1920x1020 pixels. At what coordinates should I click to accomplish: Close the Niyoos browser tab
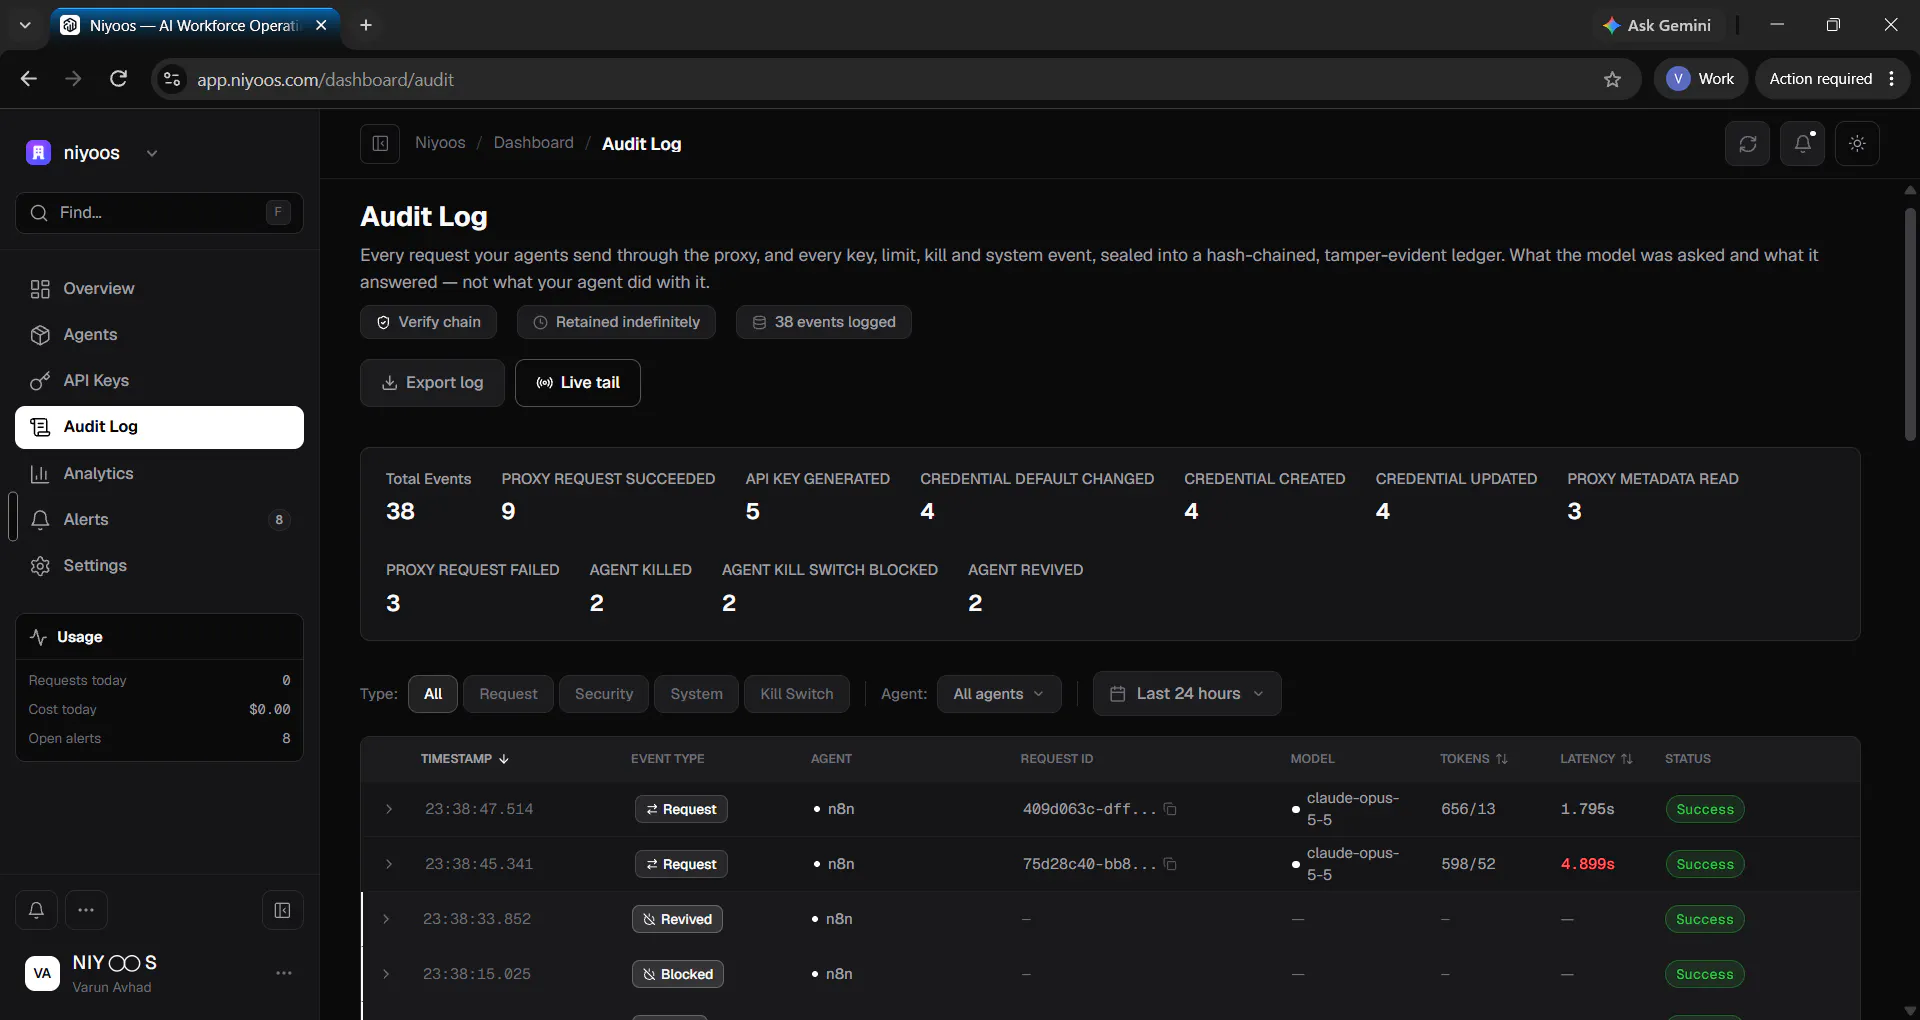click(321, 25)
